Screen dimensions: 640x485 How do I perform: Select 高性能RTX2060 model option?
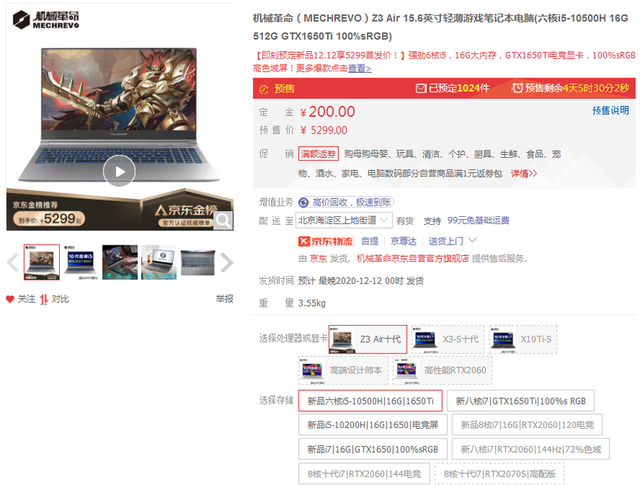click(442, 370)
